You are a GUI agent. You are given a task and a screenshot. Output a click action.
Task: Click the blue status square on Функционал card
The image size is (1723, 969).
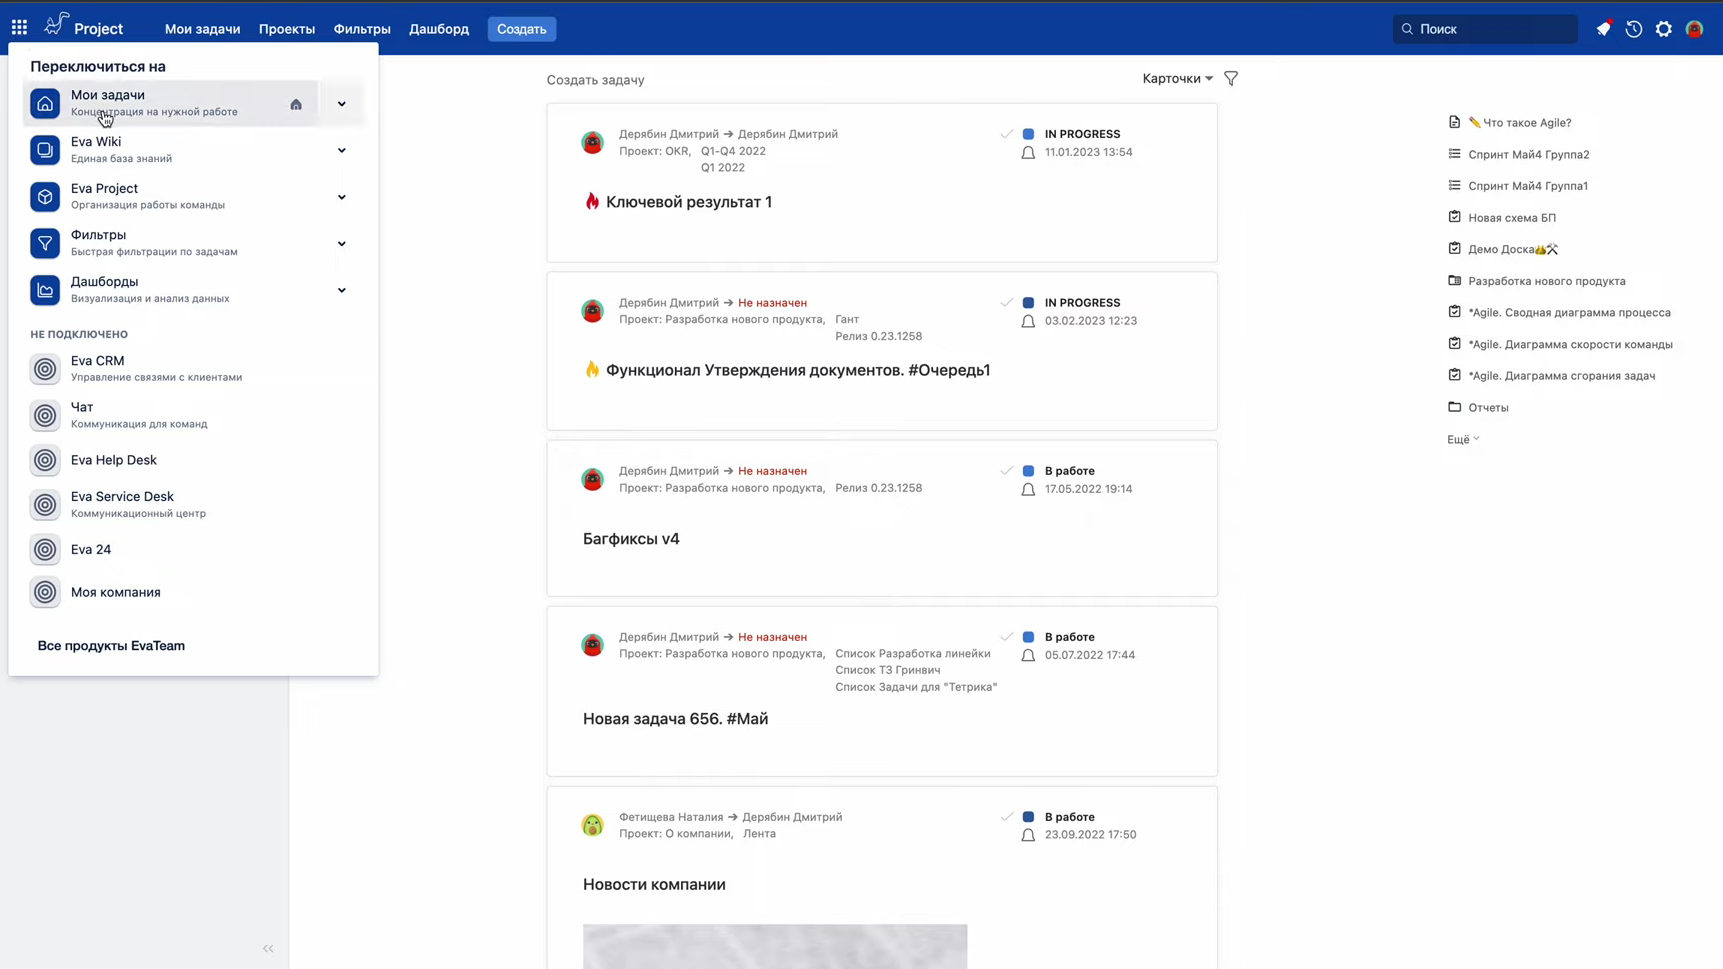(x=1028, y=303)
